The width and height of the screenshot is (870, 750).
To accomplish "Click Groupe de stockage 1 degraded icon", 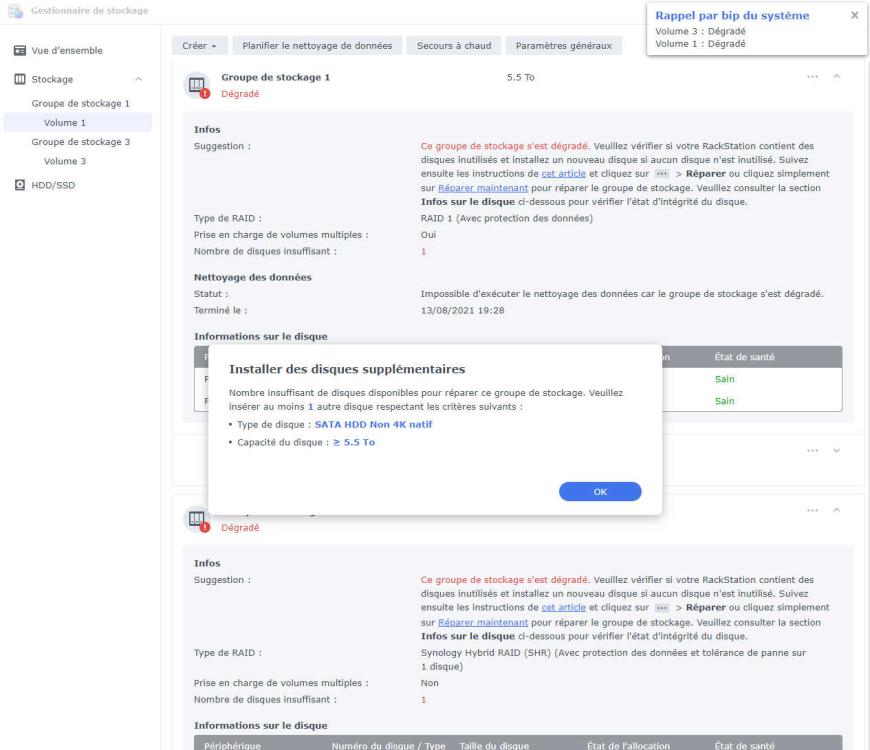I will 196,85.
